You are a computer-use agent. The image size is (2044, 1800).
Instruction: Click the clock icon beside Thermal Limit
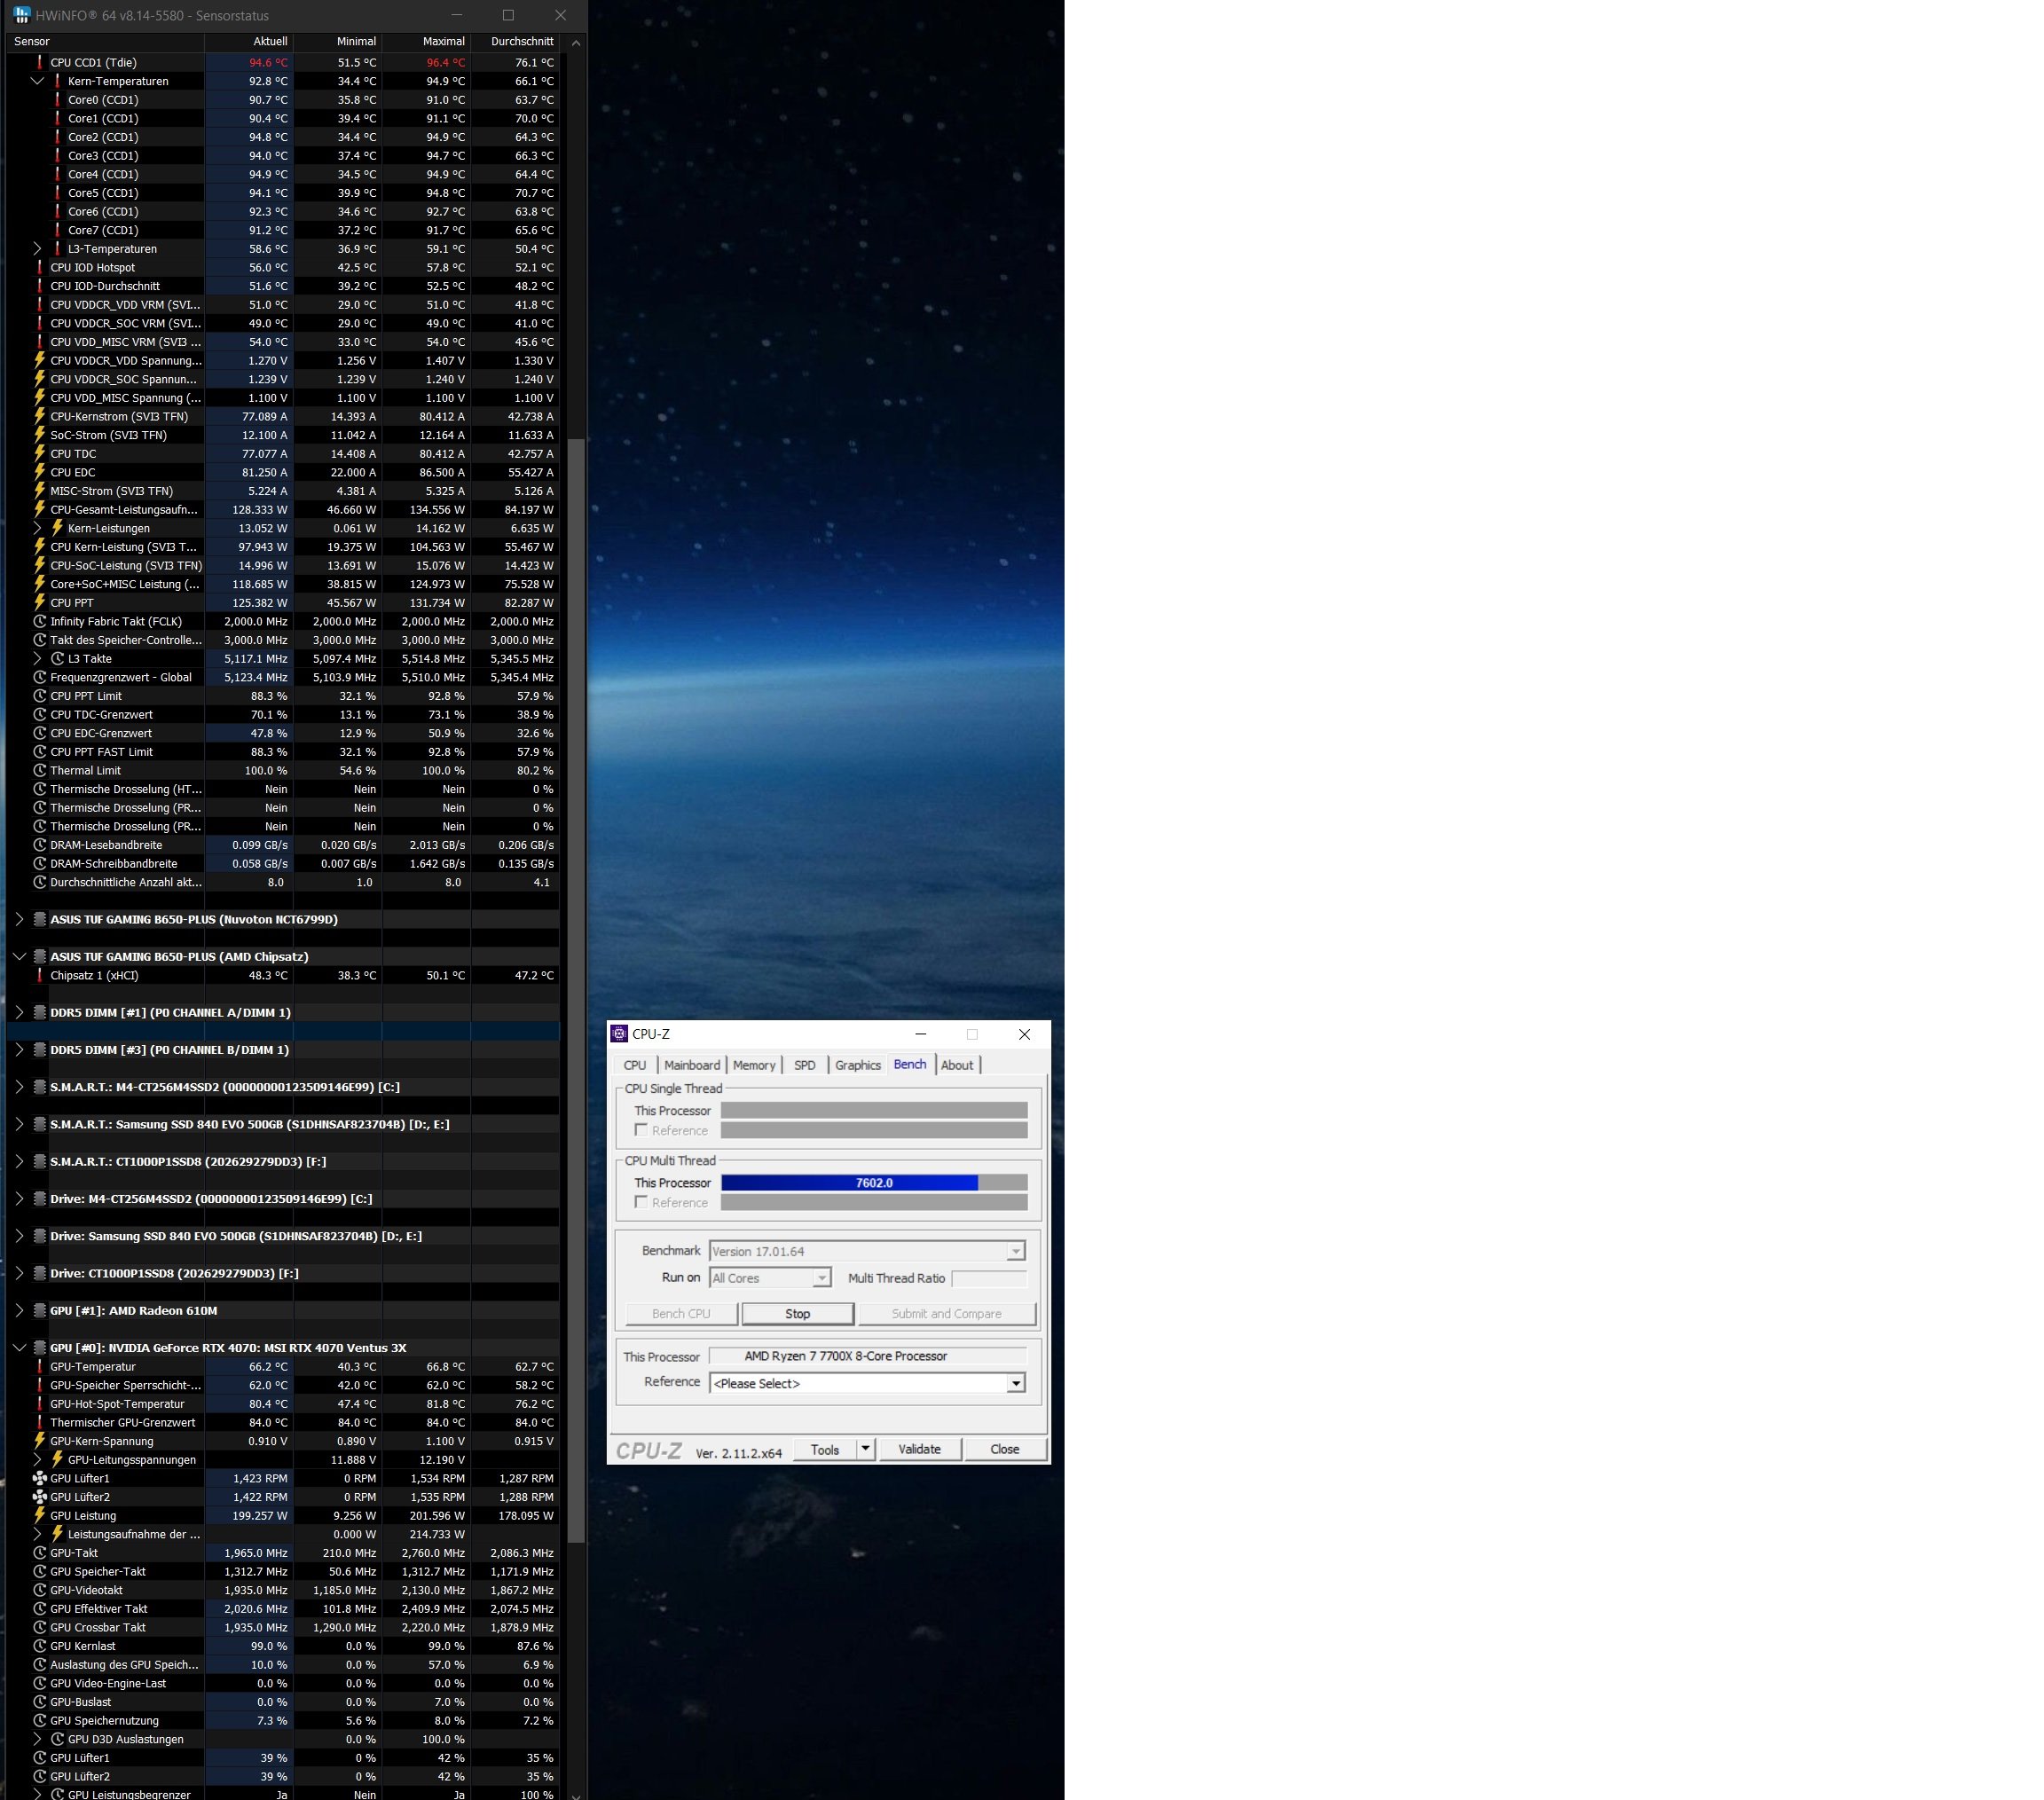[40, 771]
